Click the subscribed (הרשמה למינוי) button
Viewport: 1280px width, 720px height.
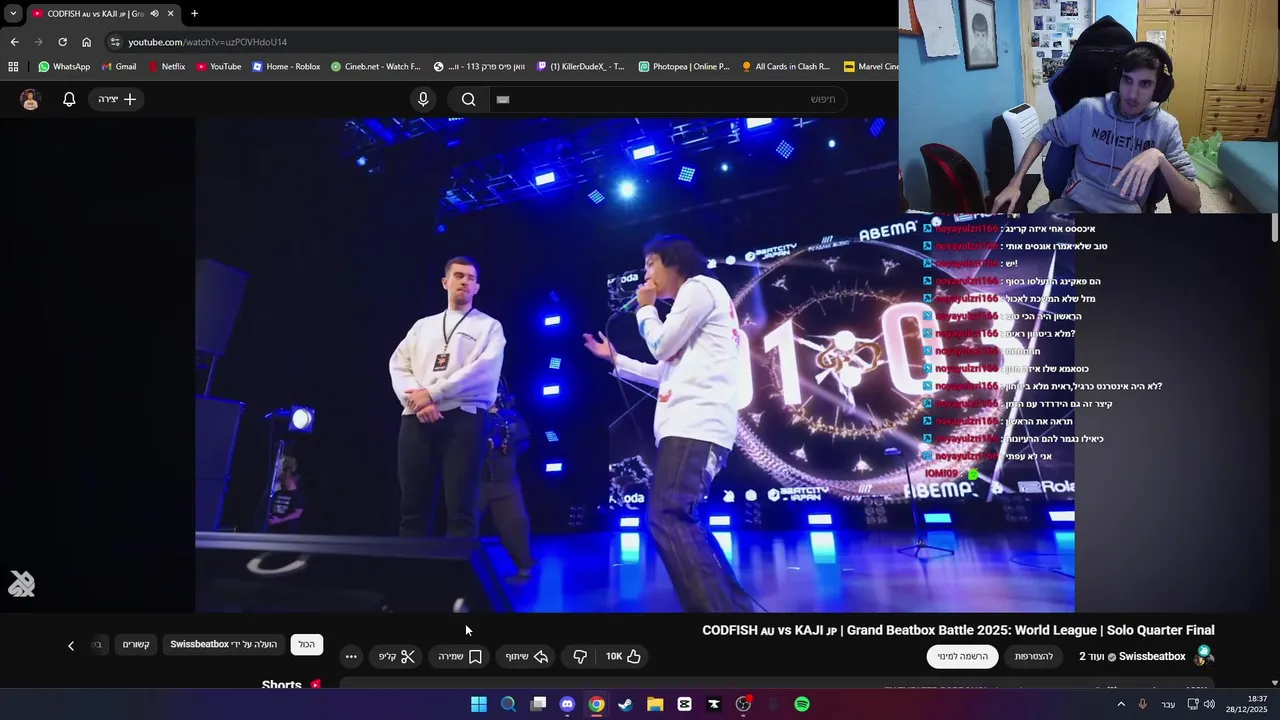click(x=963, y=657)
